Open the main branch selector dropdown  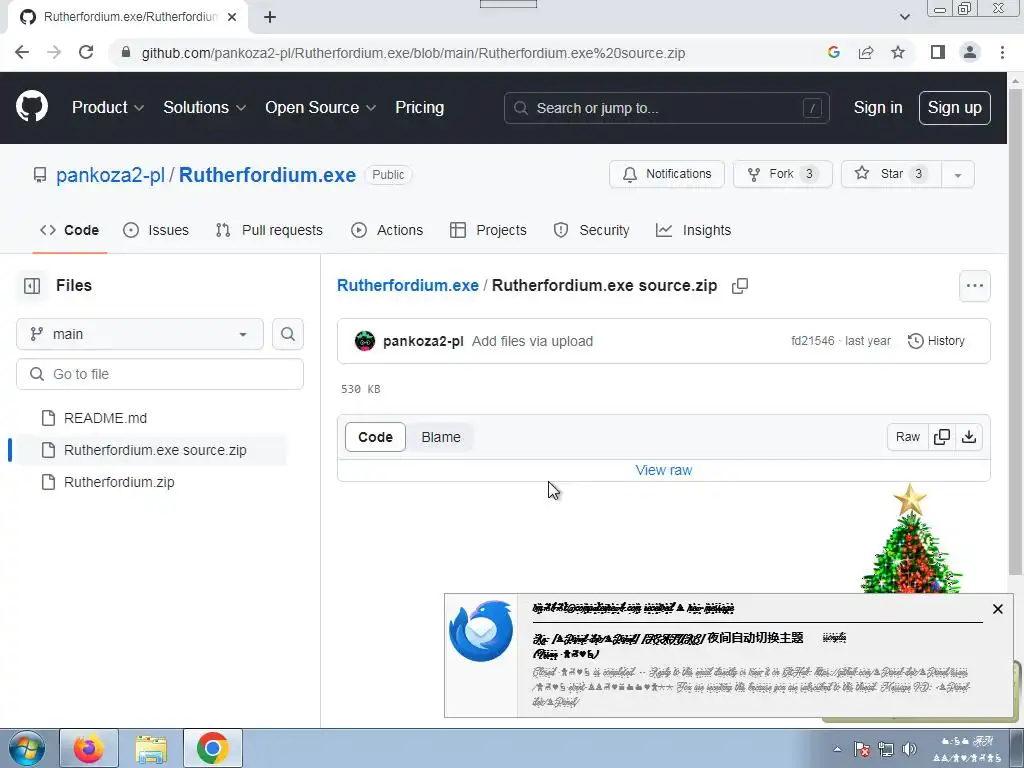tap(140, 334)
